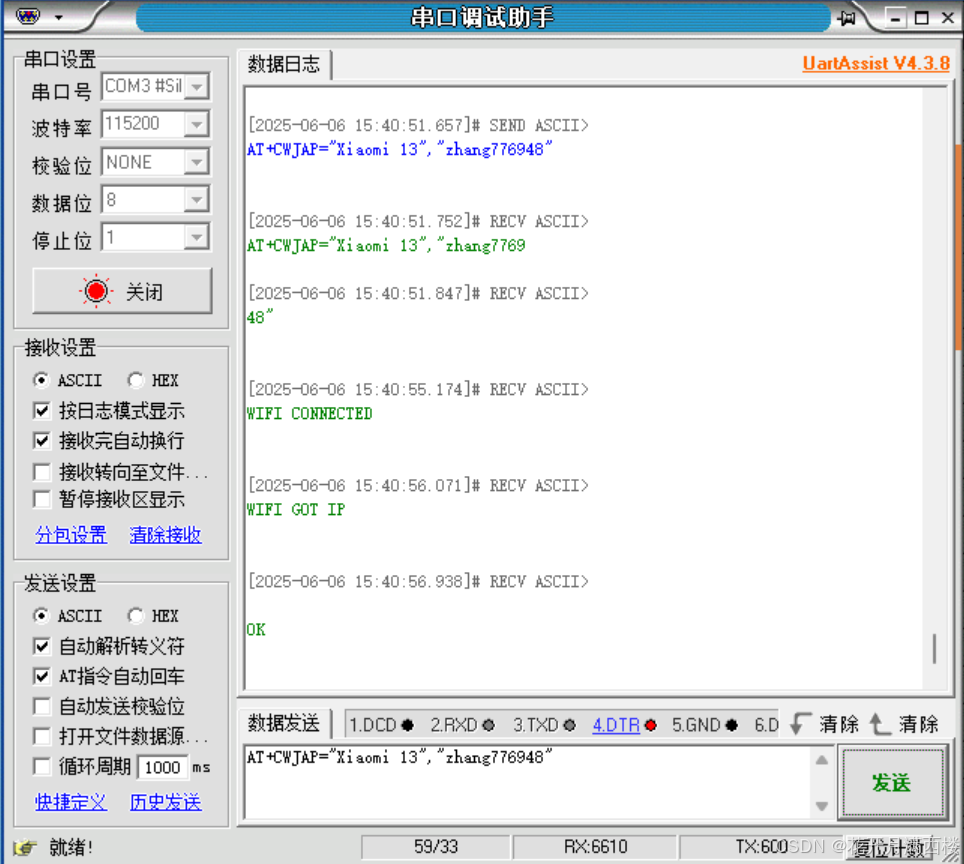The height and width of the screenshot is (864, 964).
Task: Open 历史发送 link
Action: (165, 803)
